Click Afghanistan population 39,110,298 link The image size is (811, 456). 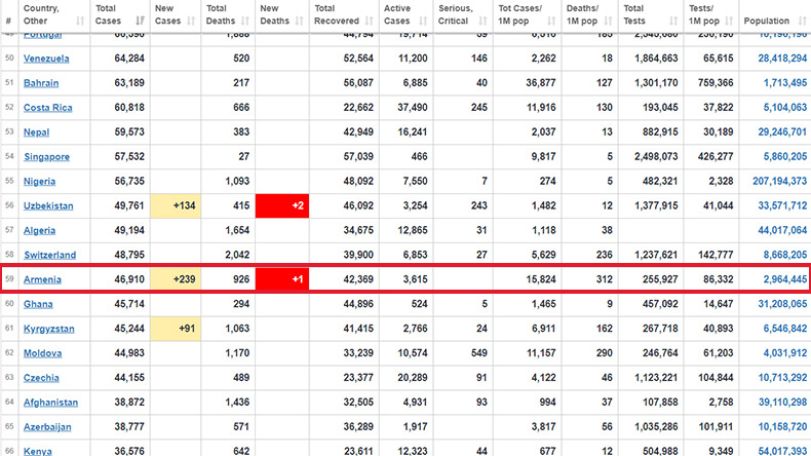(x=782, y=402)
